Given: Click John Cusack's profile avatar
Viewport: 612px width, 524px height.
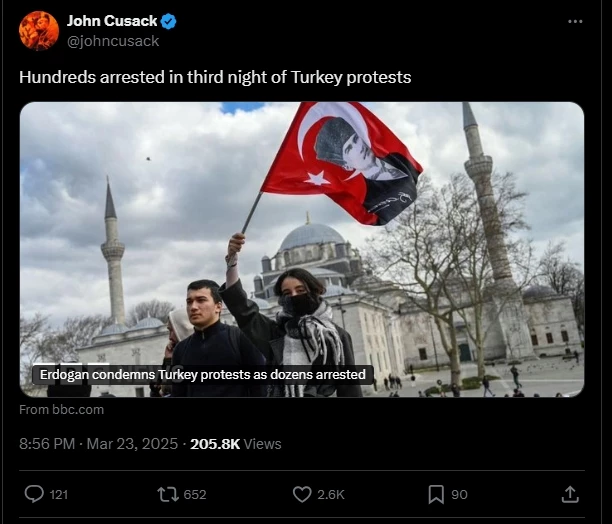Looking at the screenshot, I should coord(39,30).
